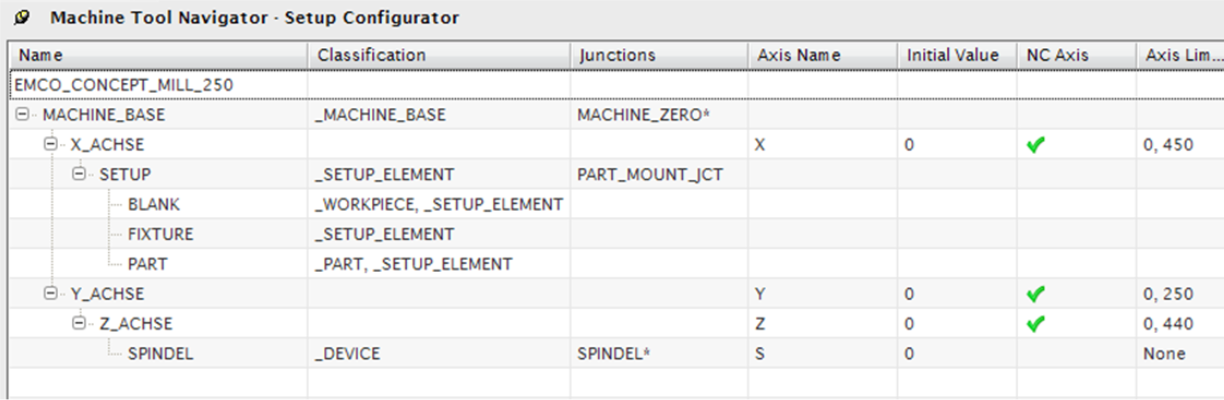Collapse the Y_ACHSE tree node
The image size is (1224, 400).
(51, 294)
